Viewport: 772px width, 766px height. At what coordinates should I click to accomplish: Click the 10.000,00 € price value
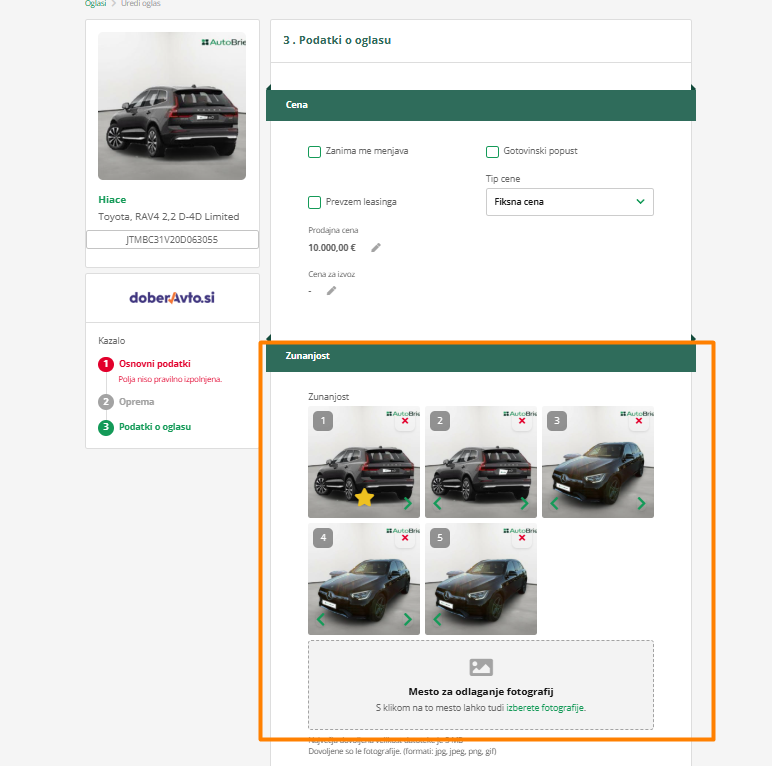point(332,248)
